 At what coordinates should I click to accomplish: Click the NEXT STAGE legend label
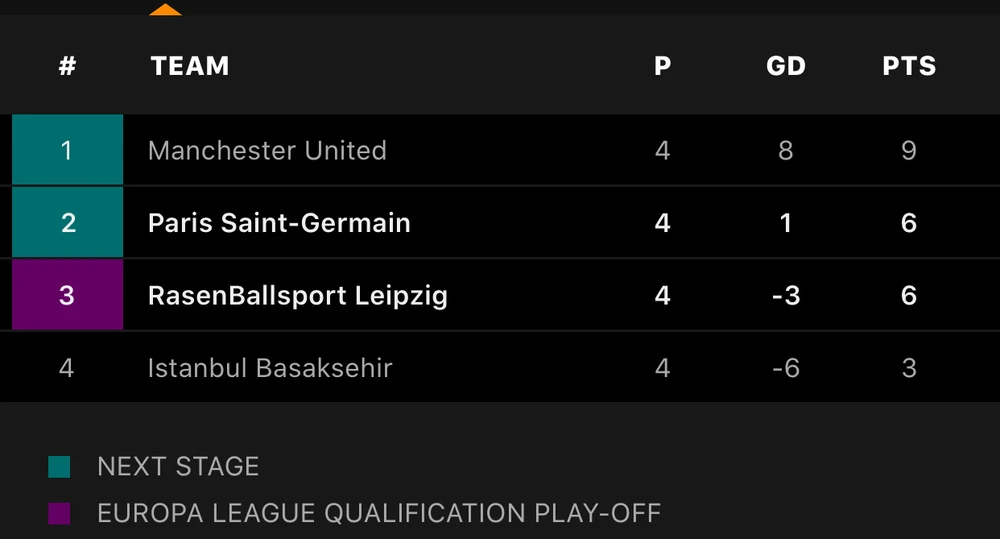pos(178,466)
